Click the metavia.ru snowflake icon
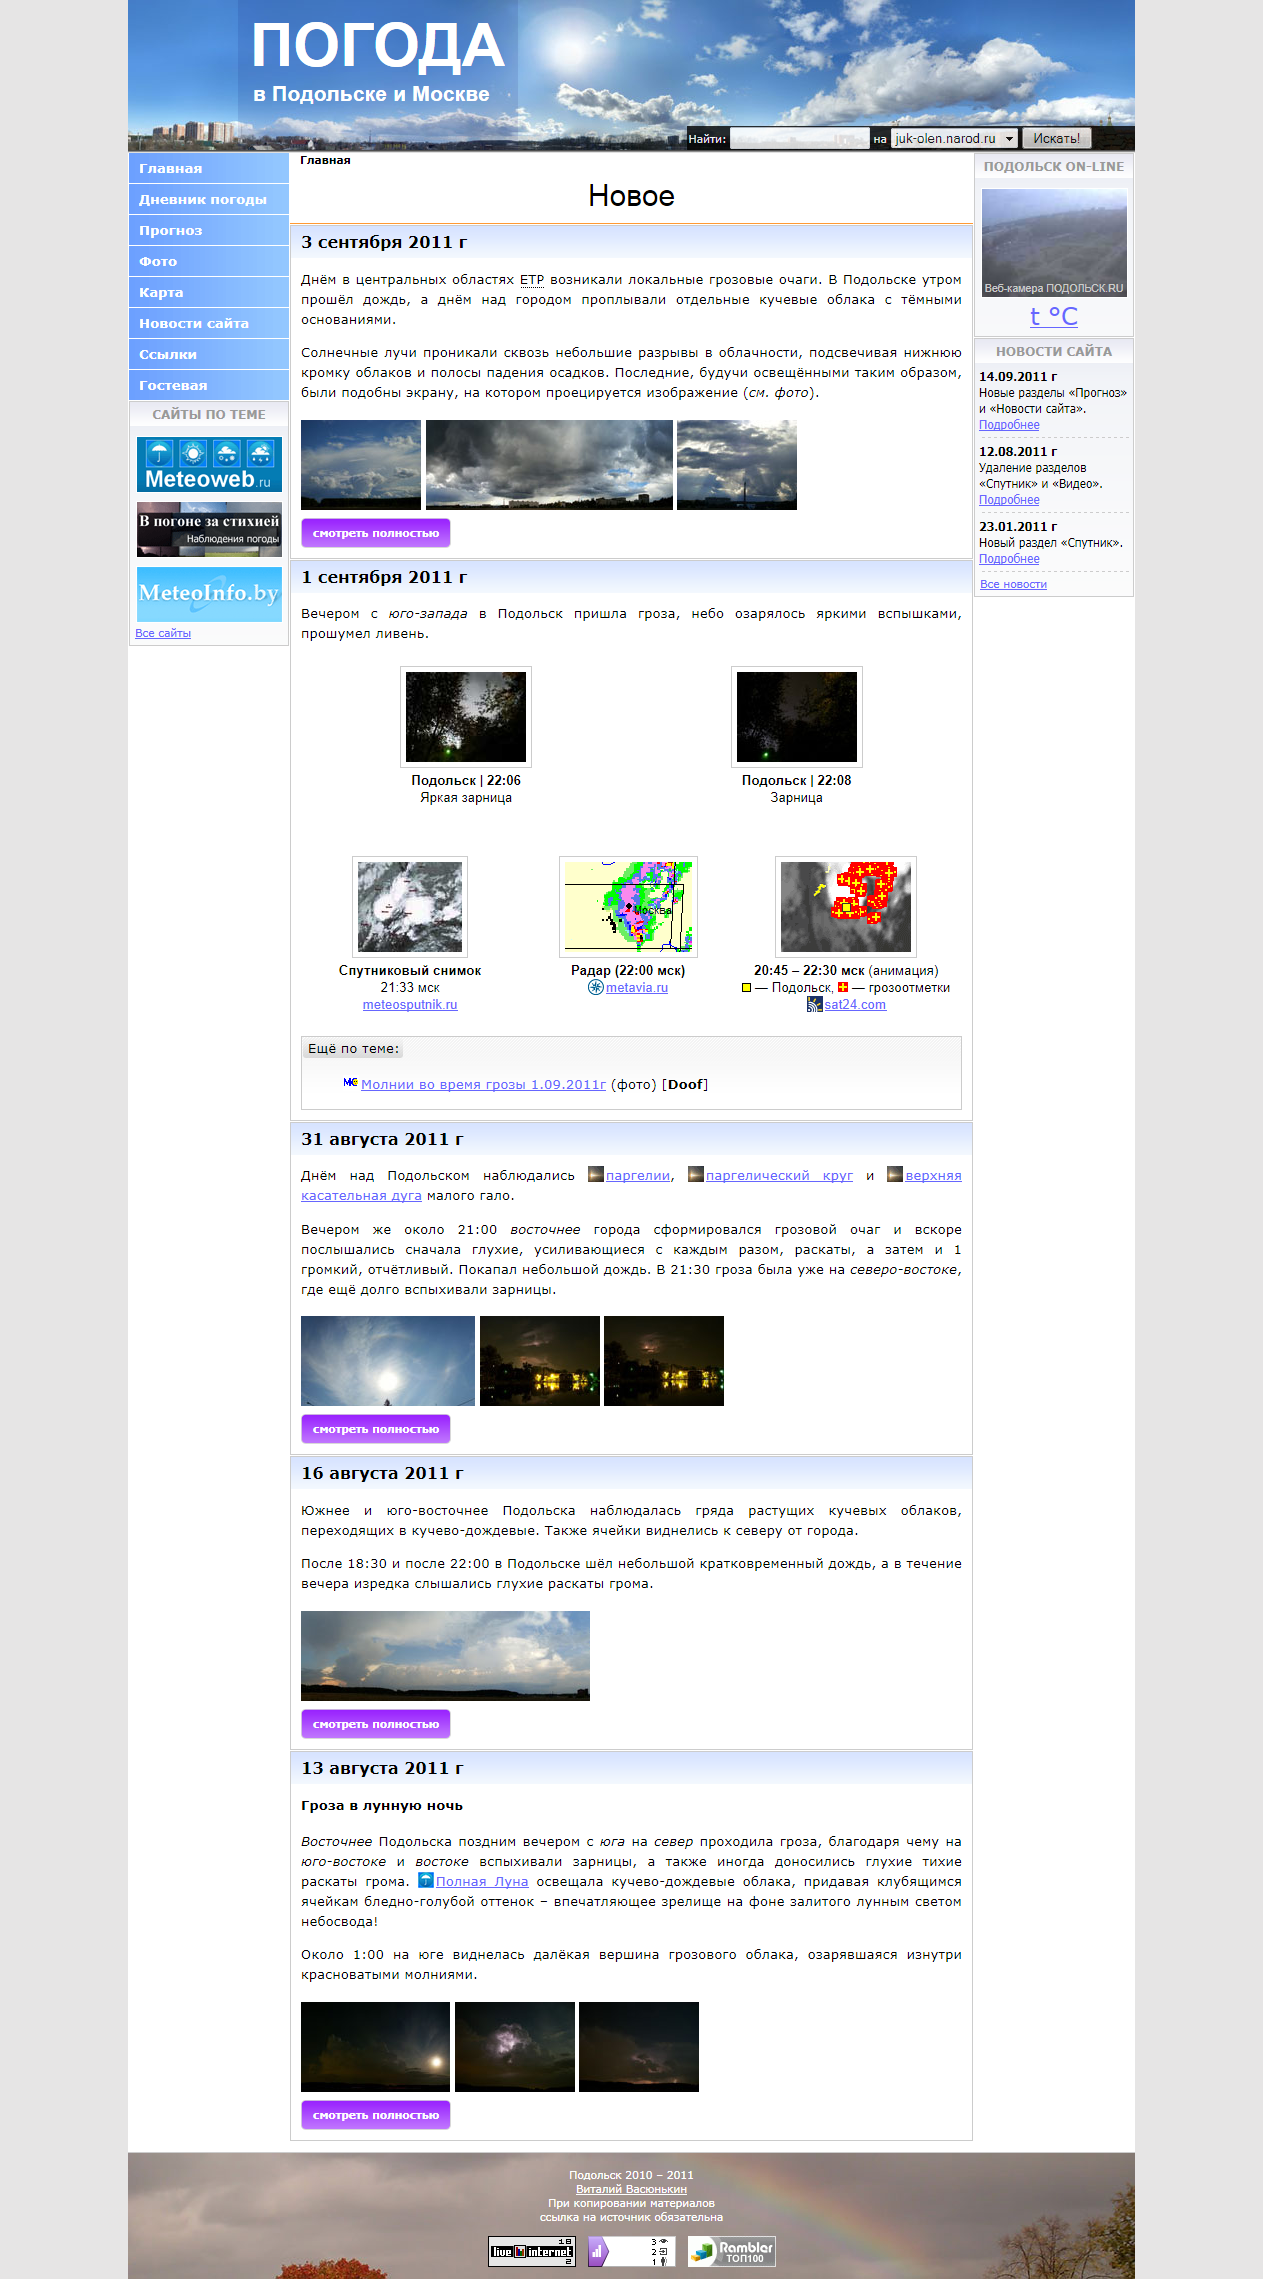This screenshot has height=2279, width=1263. (x=596, y=988)
